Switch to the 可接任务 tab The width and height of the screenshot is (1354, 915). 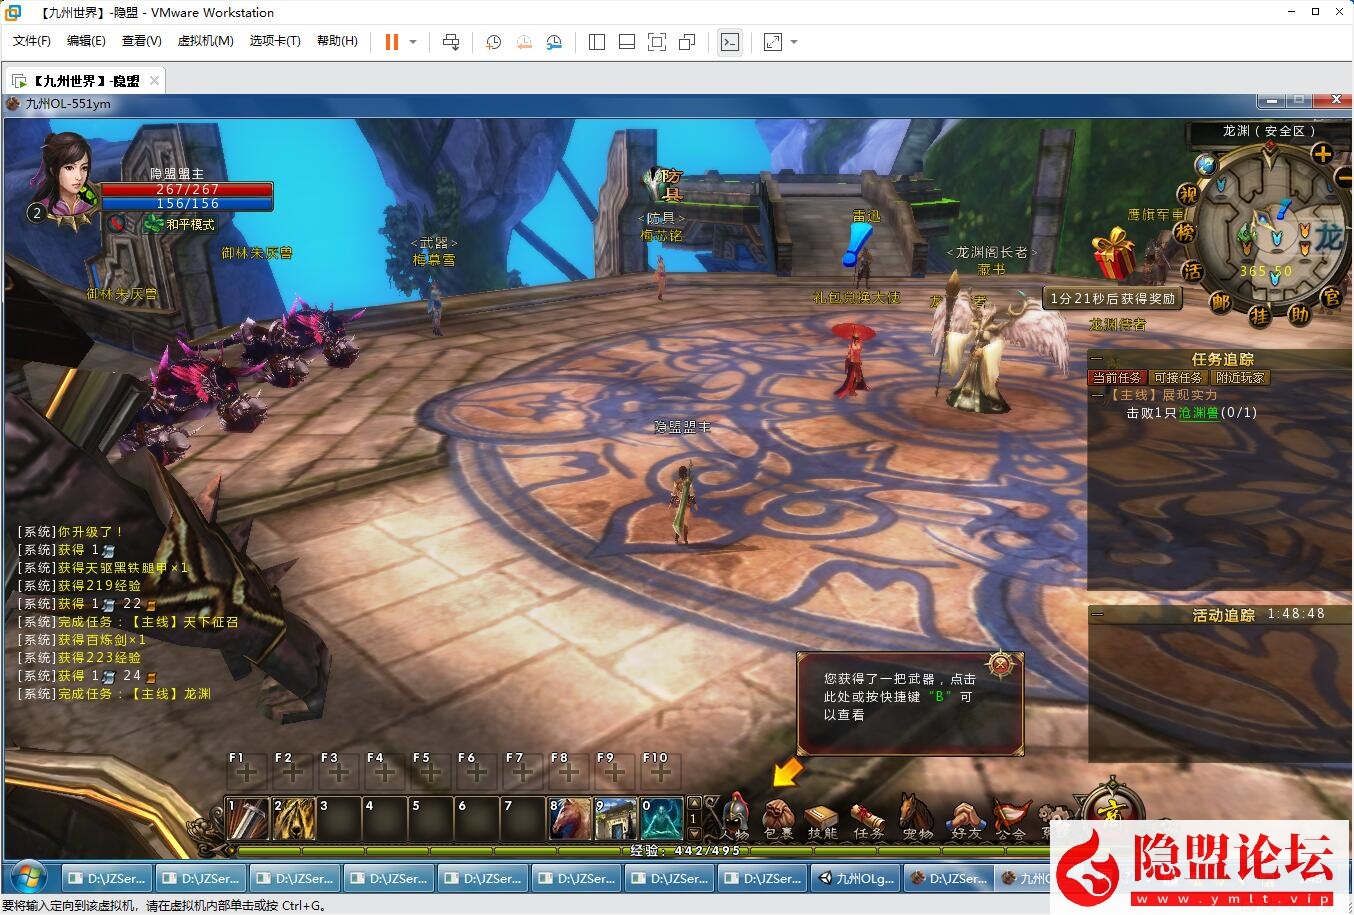click(1178, 378)
